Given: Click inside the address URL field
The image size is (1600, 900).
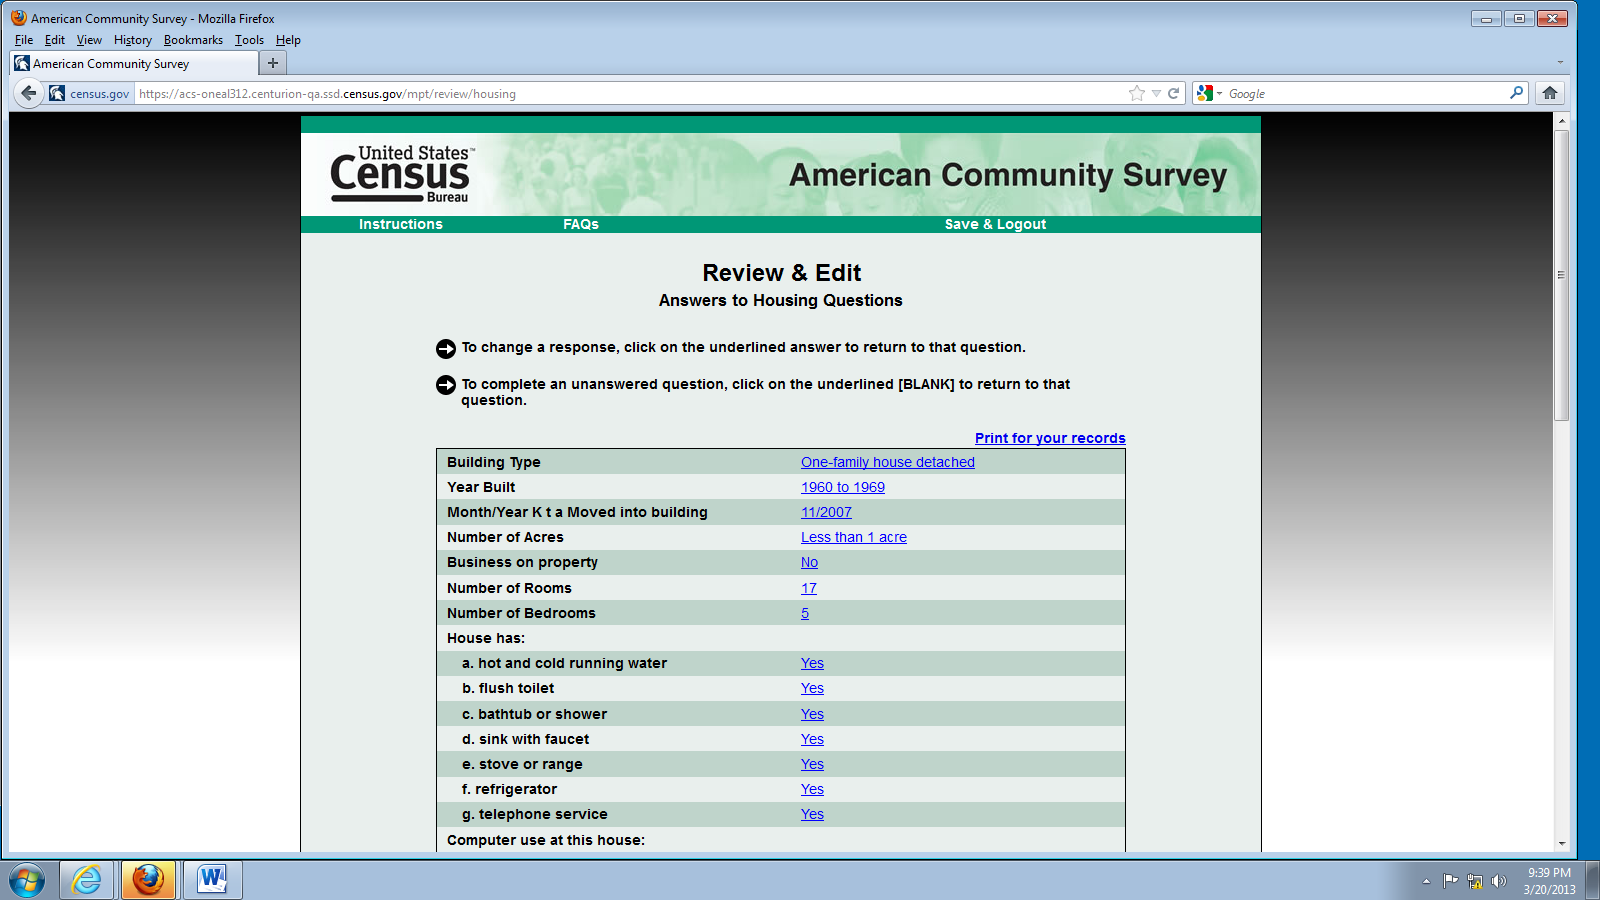Looking at the screenshot, I should tap(630, 93).
